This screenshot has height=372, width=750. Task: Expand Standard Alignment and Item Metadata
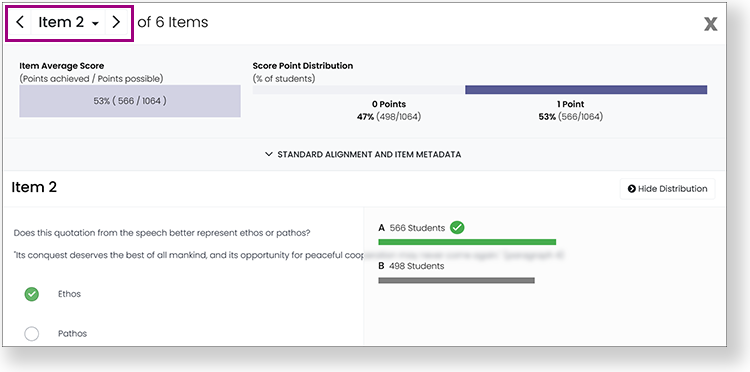(x=363, y=154)
